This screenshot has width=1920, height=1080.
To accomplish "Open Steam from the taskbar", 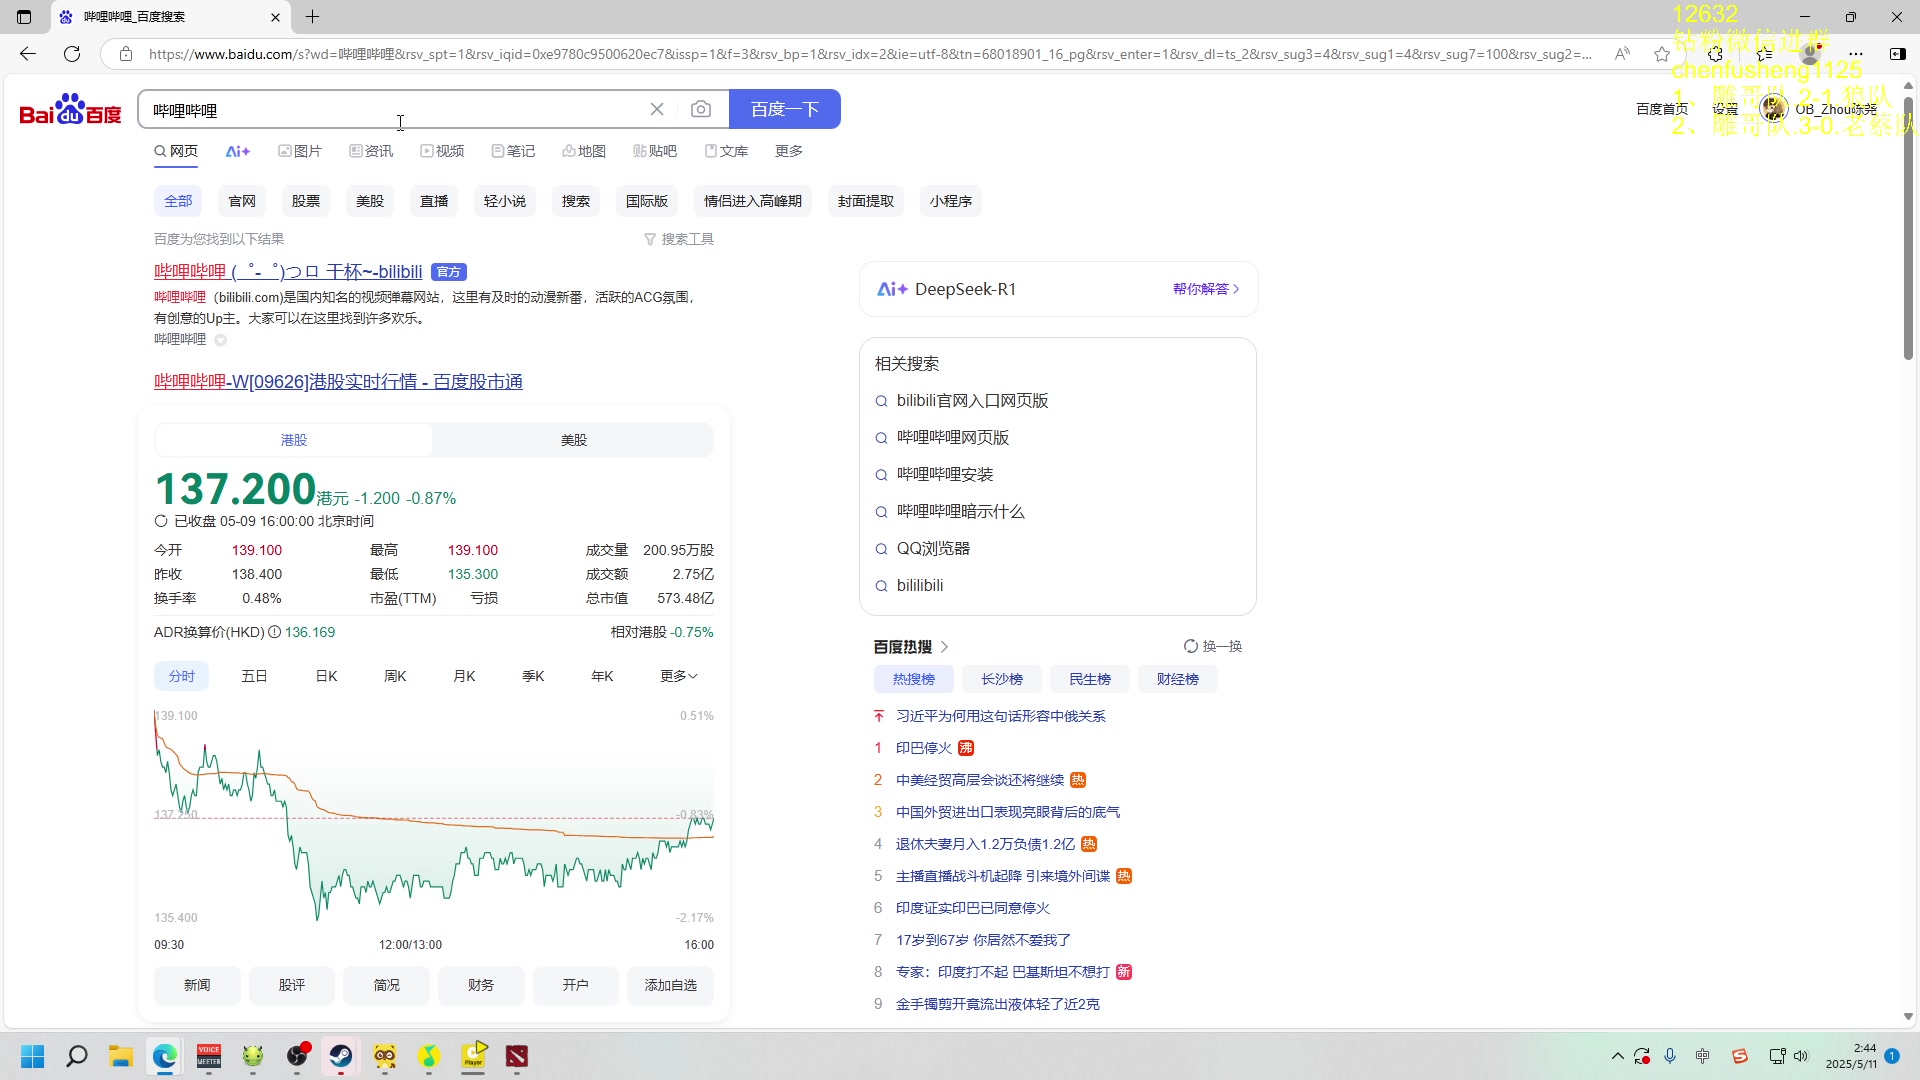I will tap(341, 1056).
